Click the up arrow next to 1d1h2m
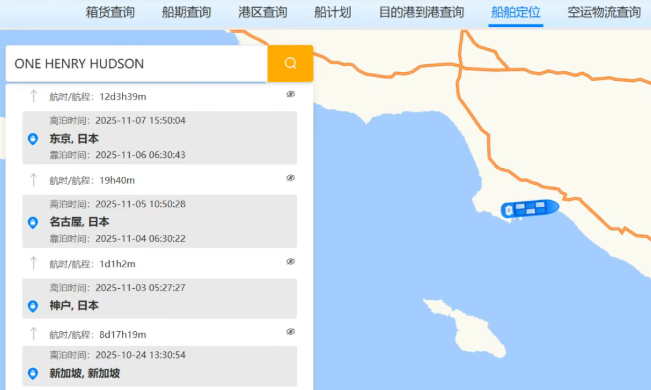This screenshot has width=651, height=390. tap(34, 263)
